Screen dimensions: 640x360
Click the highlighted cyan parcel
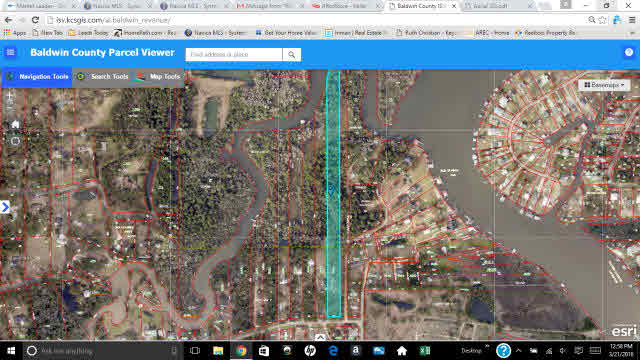pyautogui.click(x=333, y=193)
